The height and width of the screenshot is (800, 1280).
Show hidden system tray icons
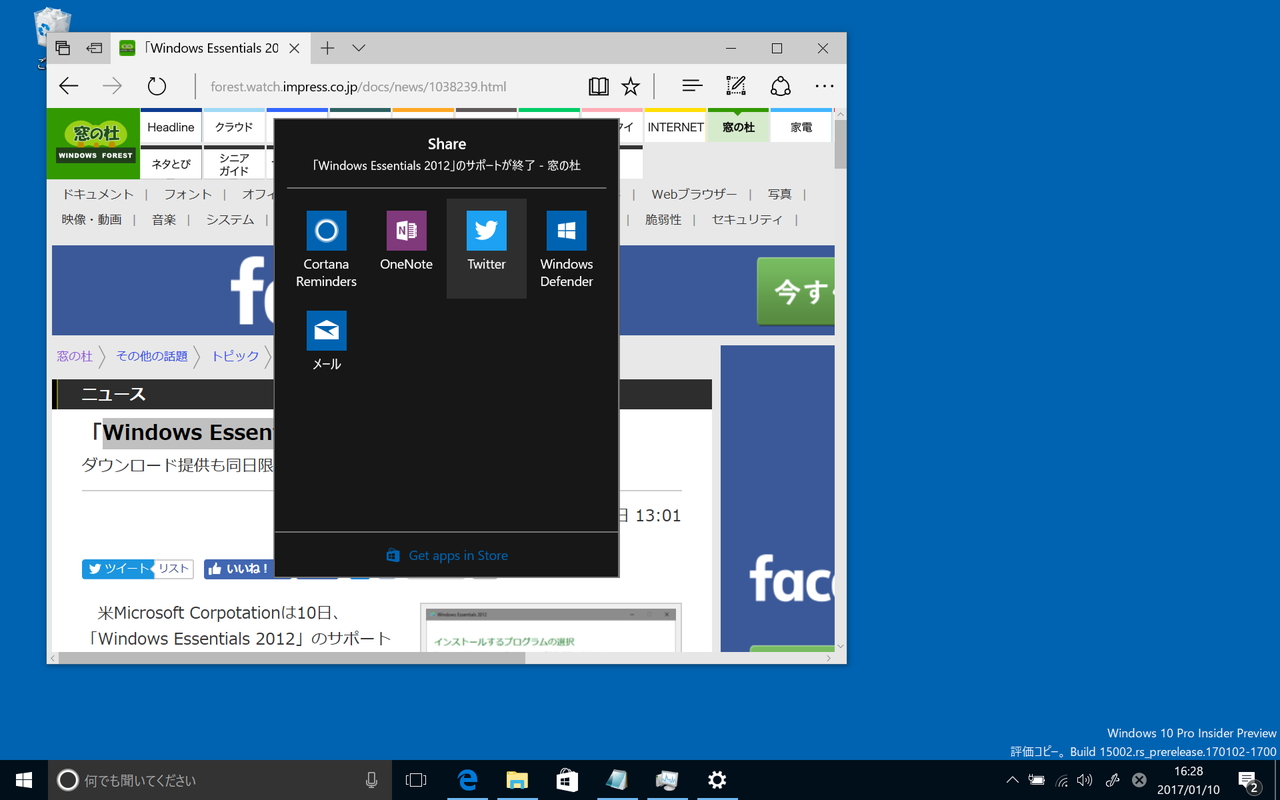[x=1012, y=780]
